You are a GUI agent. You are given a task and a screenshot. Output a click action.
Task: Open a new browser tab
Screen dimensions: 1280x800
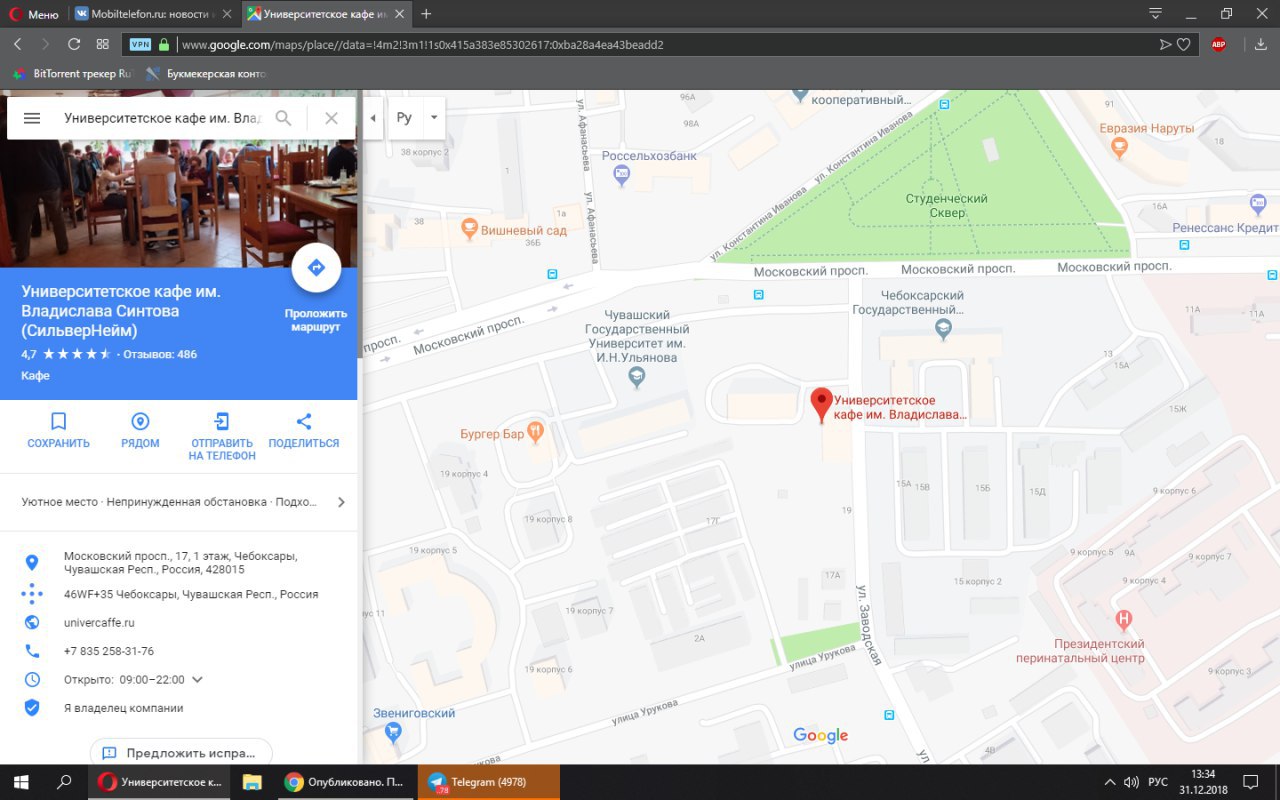pos(426,14)
